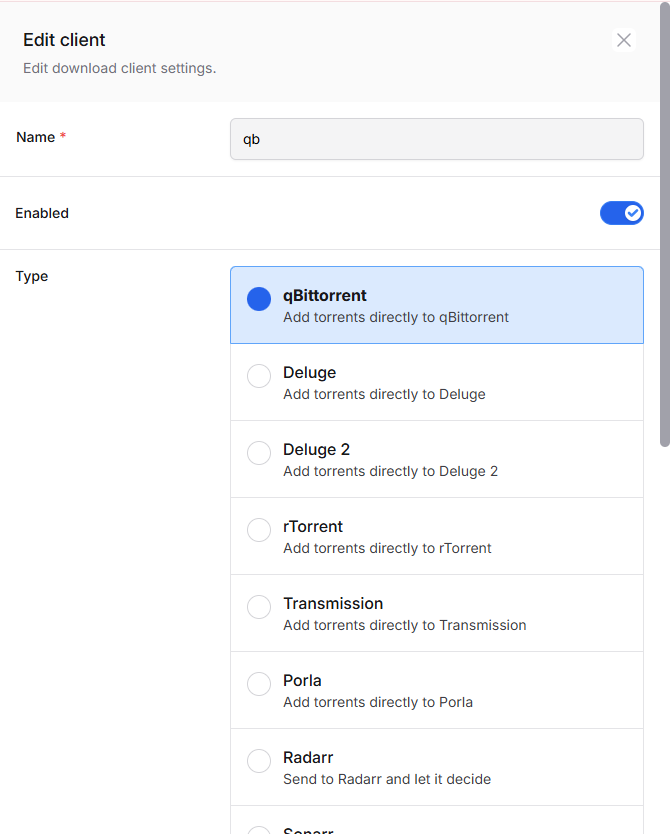The width and height of the screenshot is (670, 834).
Task: Pick the rTorrent radio option
Action: click(259, 530)
